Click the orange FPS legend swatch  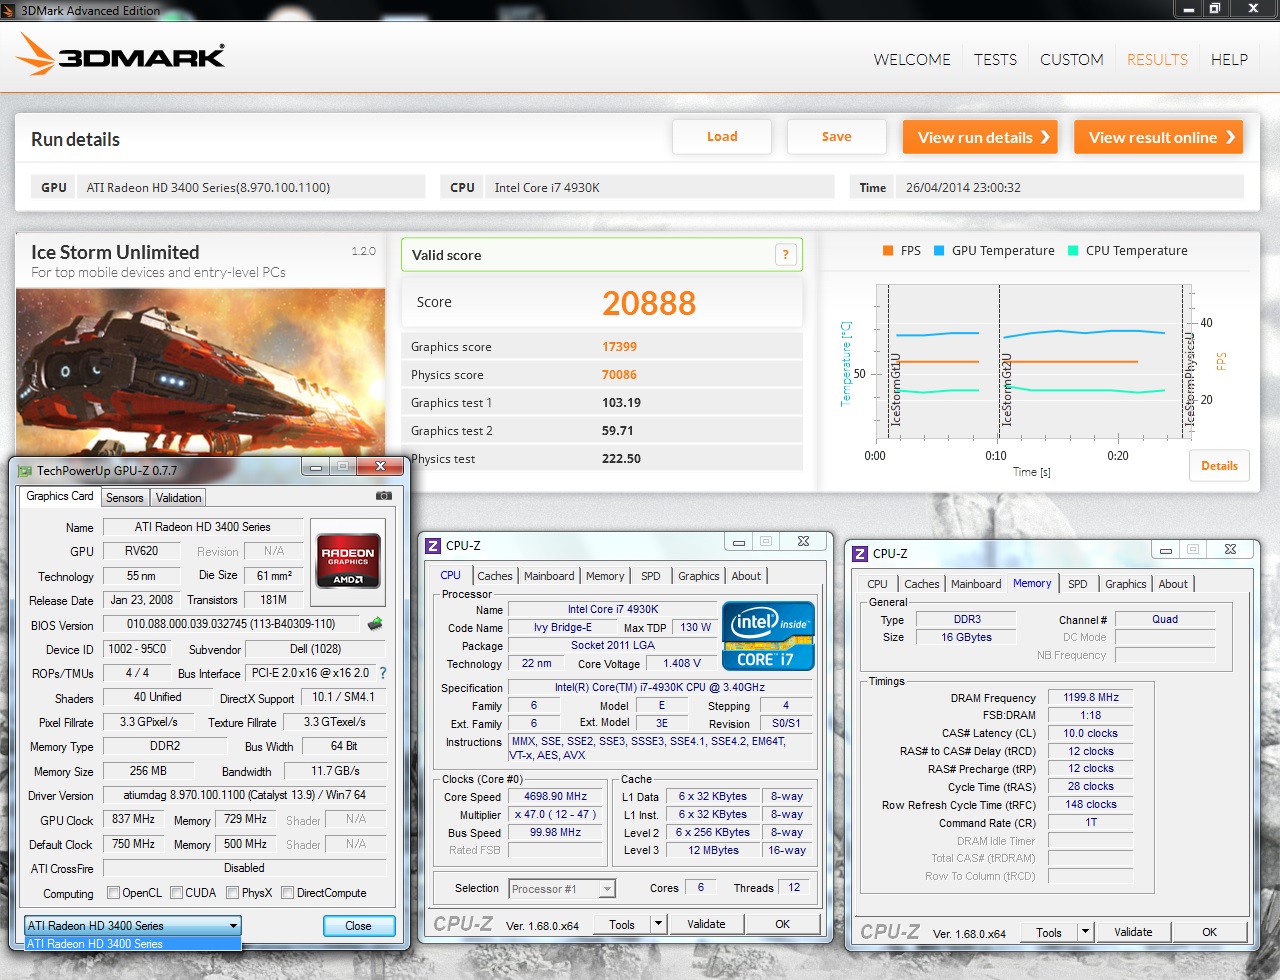coord(888,251)
